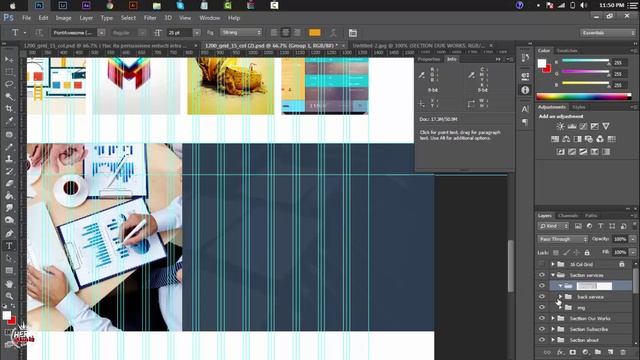Open the Essentials workspace dropdown

[607, 33]
